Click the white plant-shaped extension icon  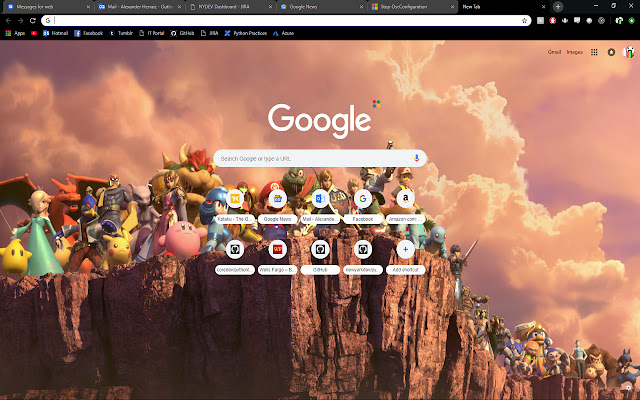pos(565,20)
